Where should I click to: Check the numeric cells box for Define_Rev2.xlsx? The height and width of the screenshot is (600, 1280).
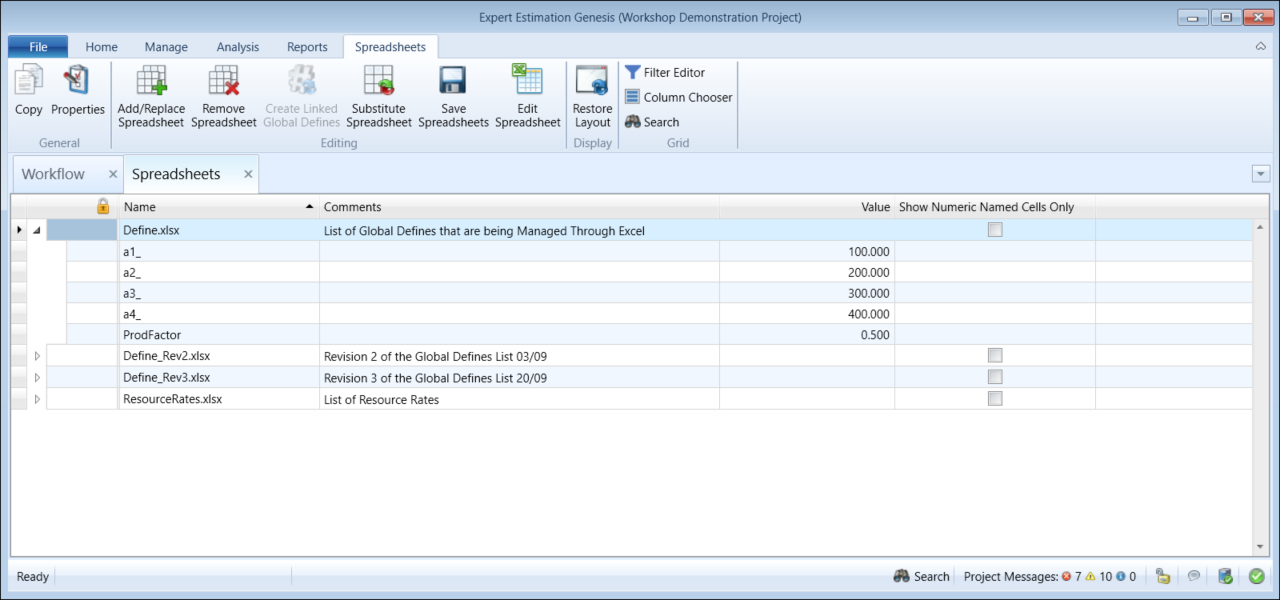click(994, 356)
